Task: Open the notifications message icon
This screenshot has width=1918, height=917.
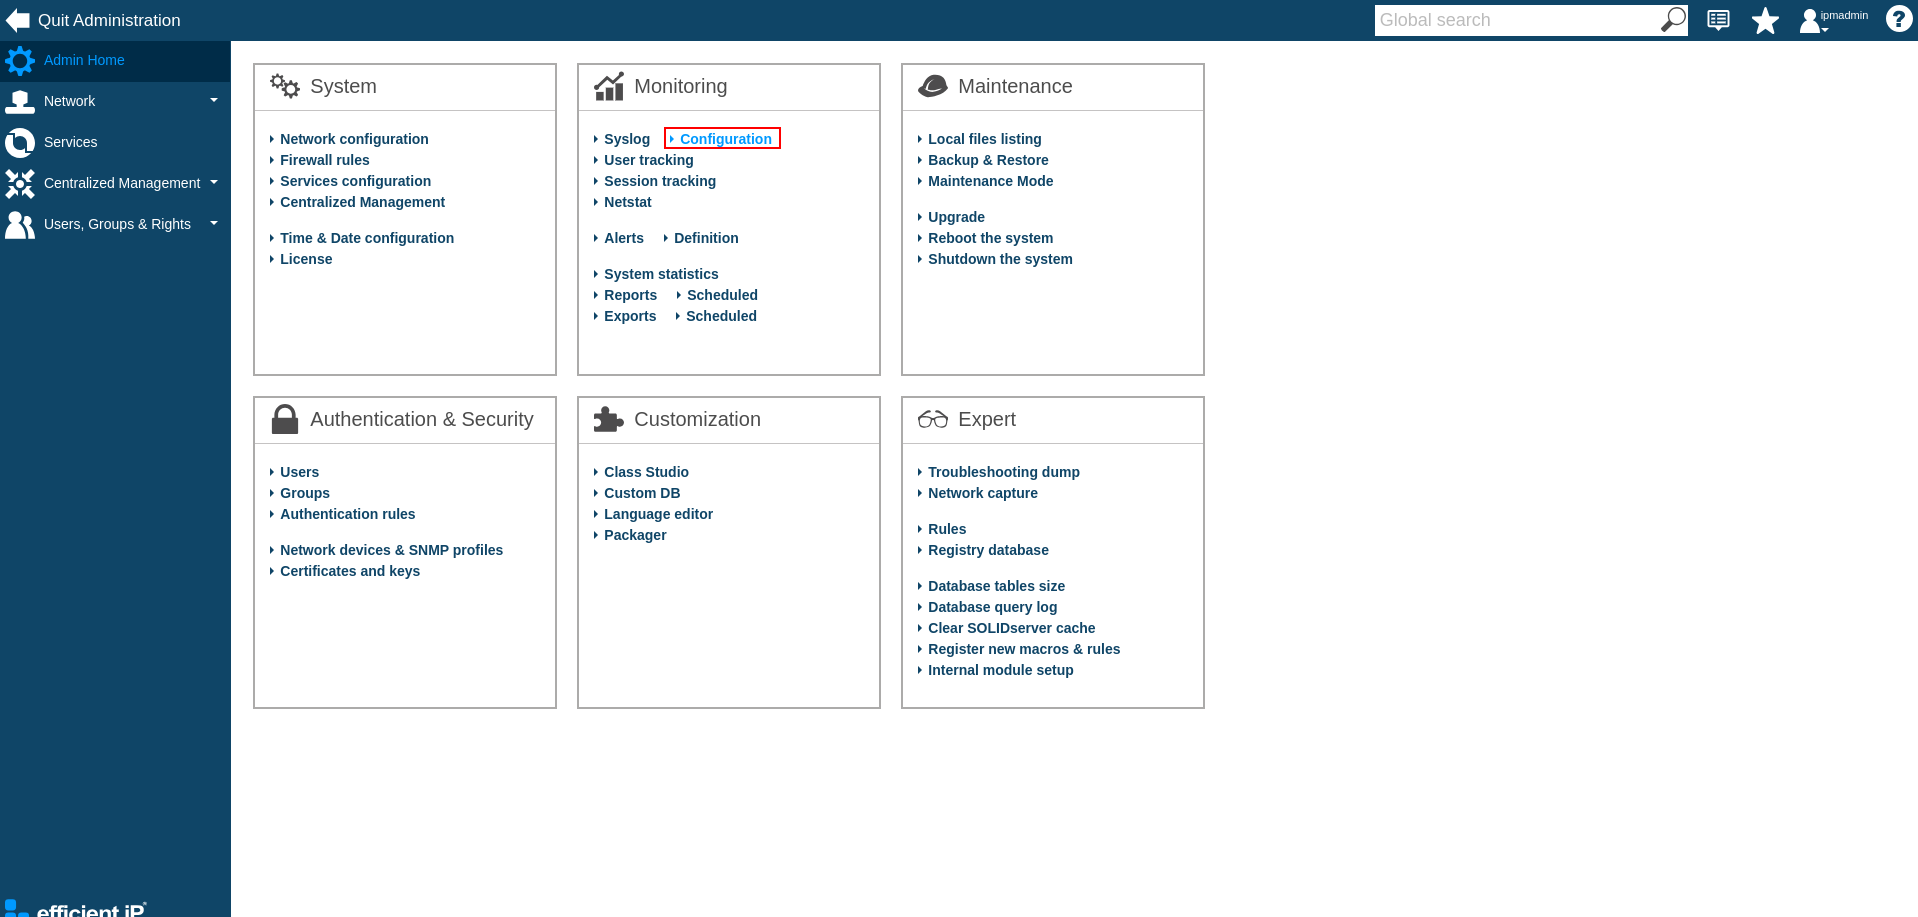Action: 1717,20
